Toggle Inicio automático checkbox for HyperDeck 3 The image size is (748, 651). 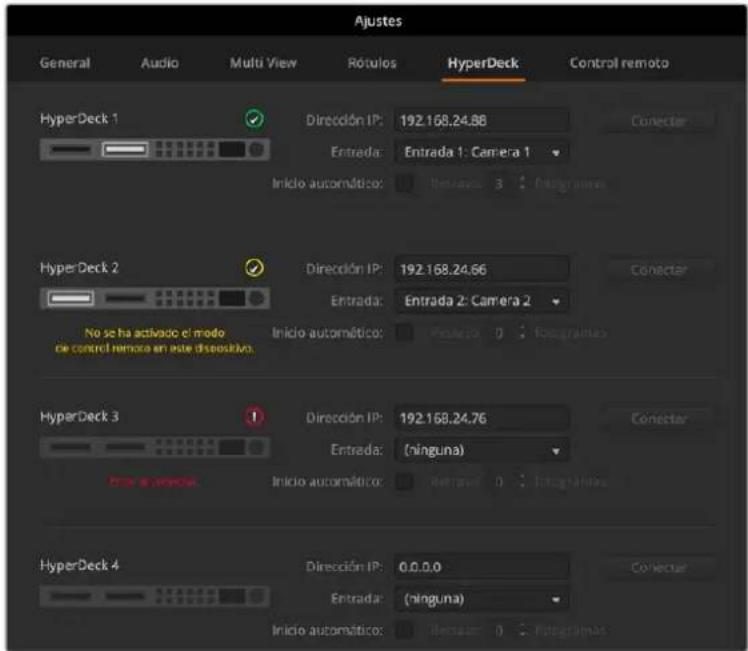405,482
